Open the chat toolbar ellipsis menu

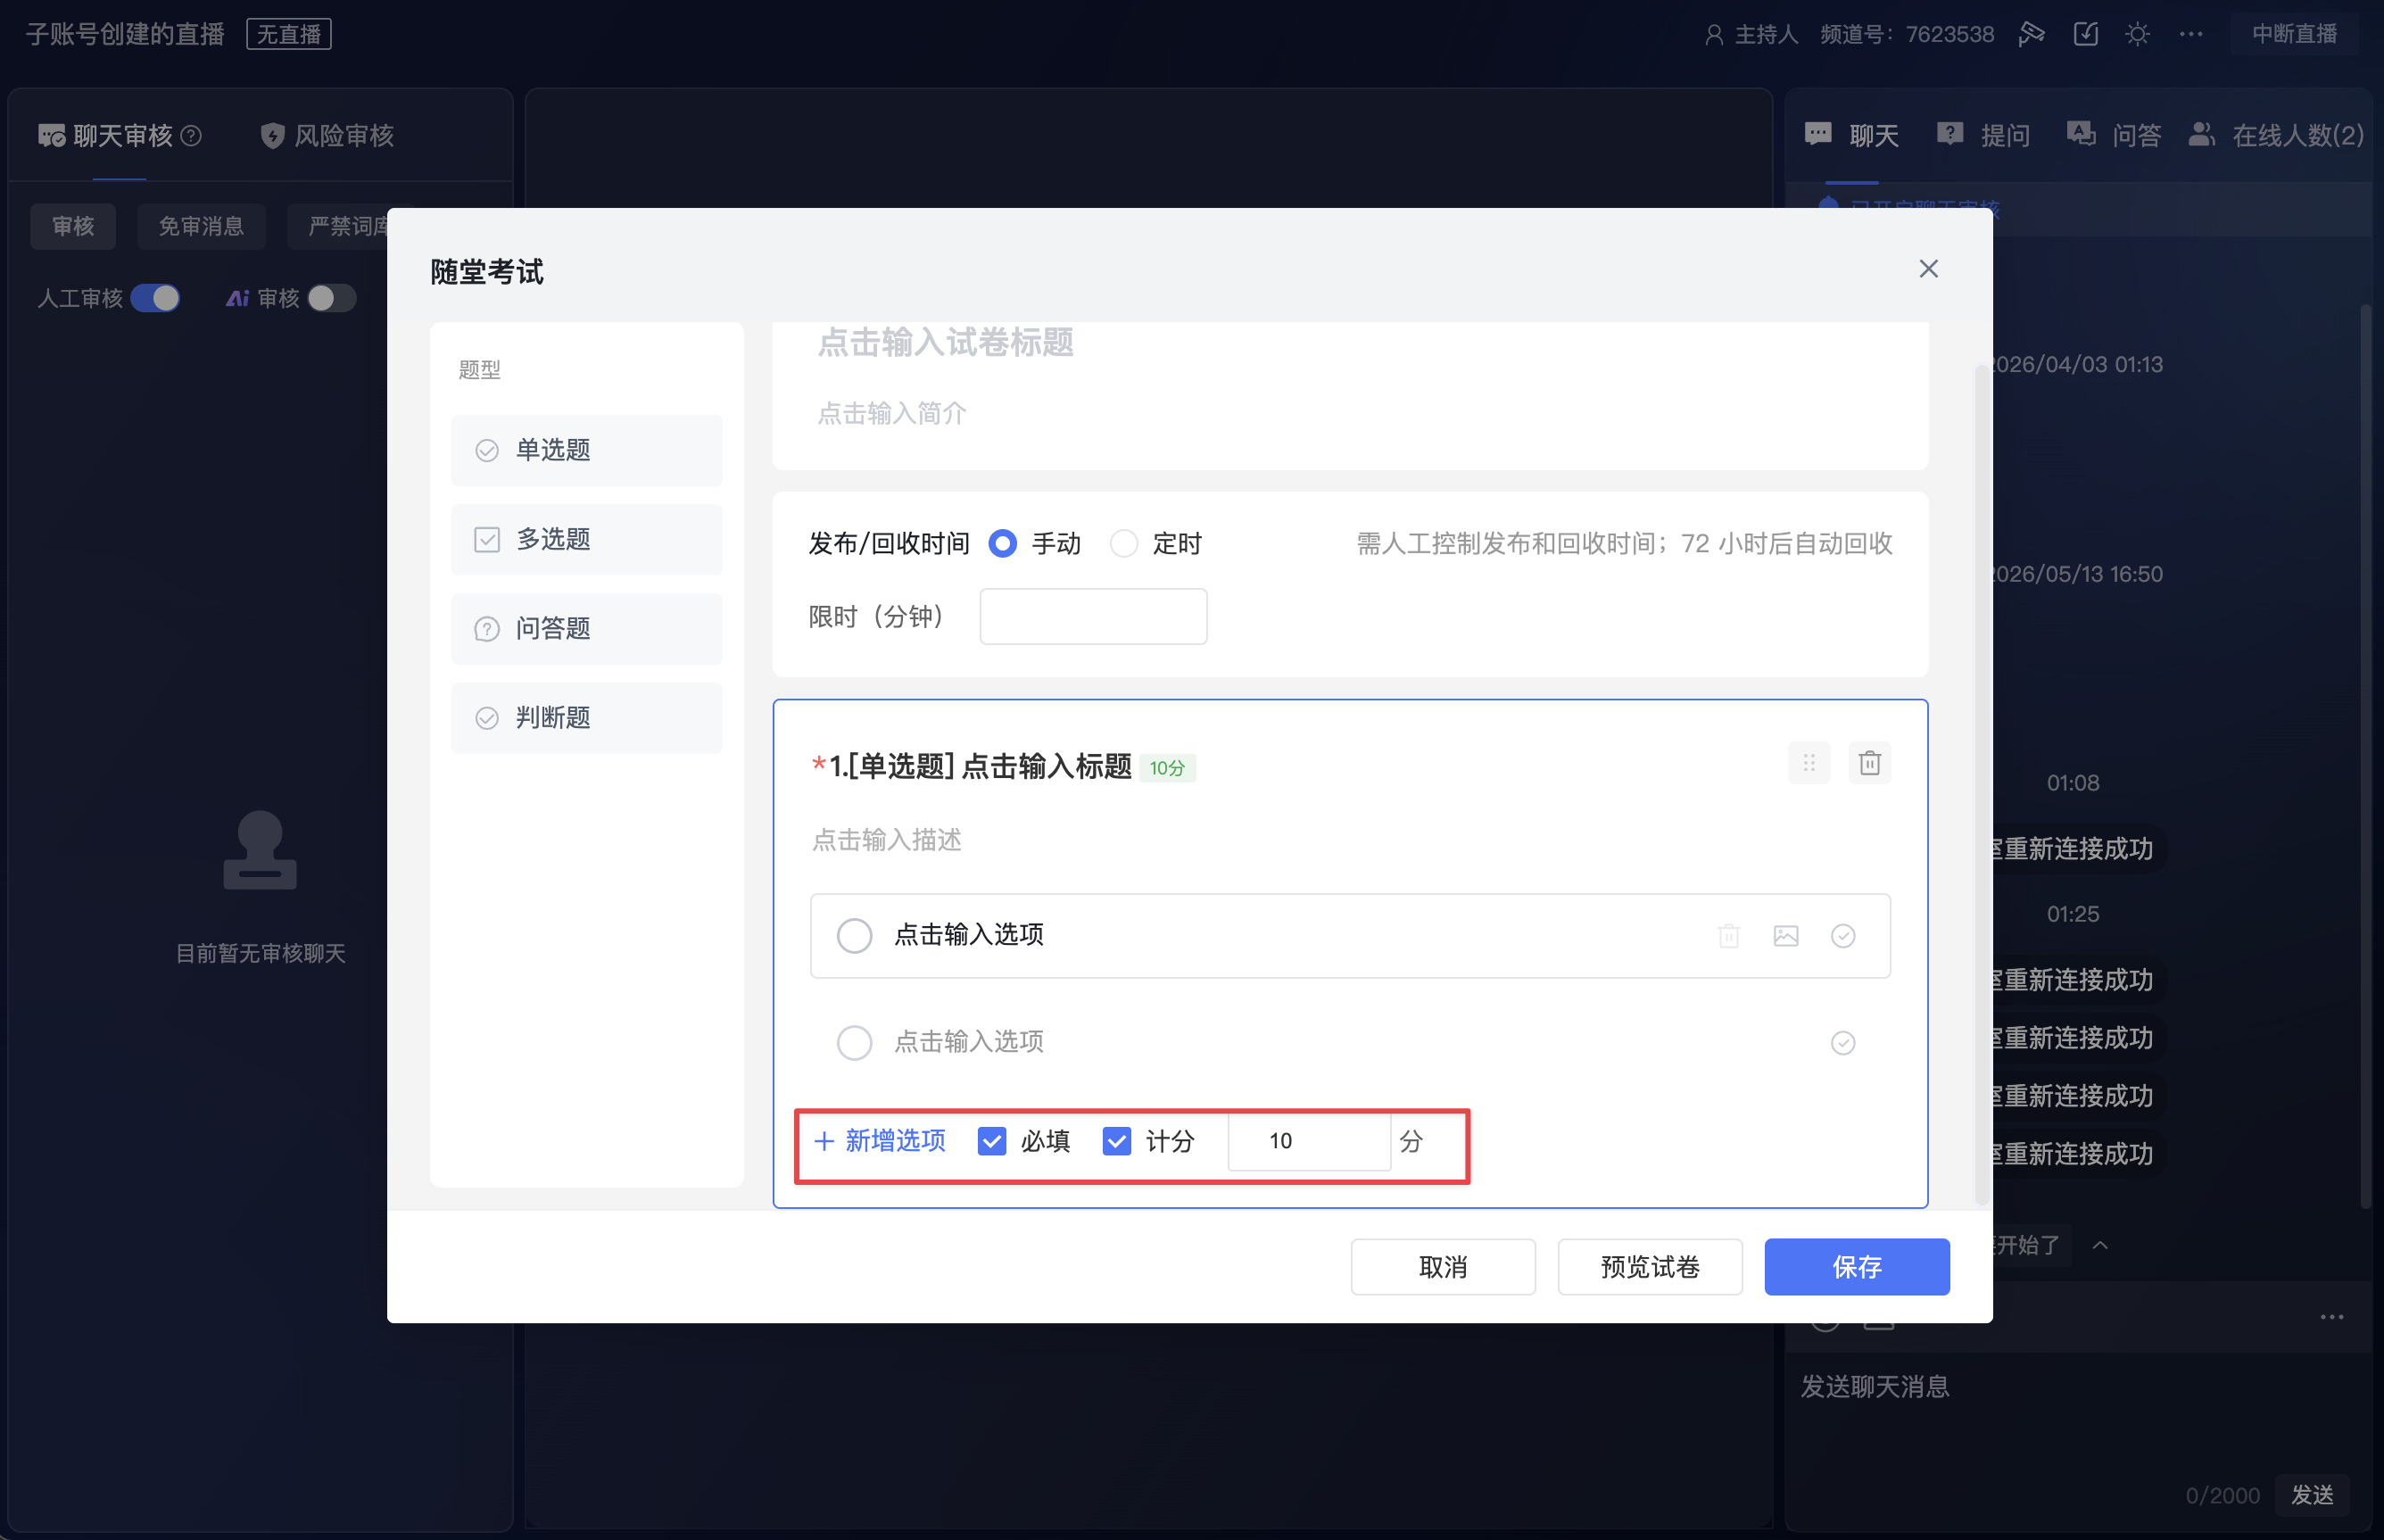(x=2331, y=1317)
